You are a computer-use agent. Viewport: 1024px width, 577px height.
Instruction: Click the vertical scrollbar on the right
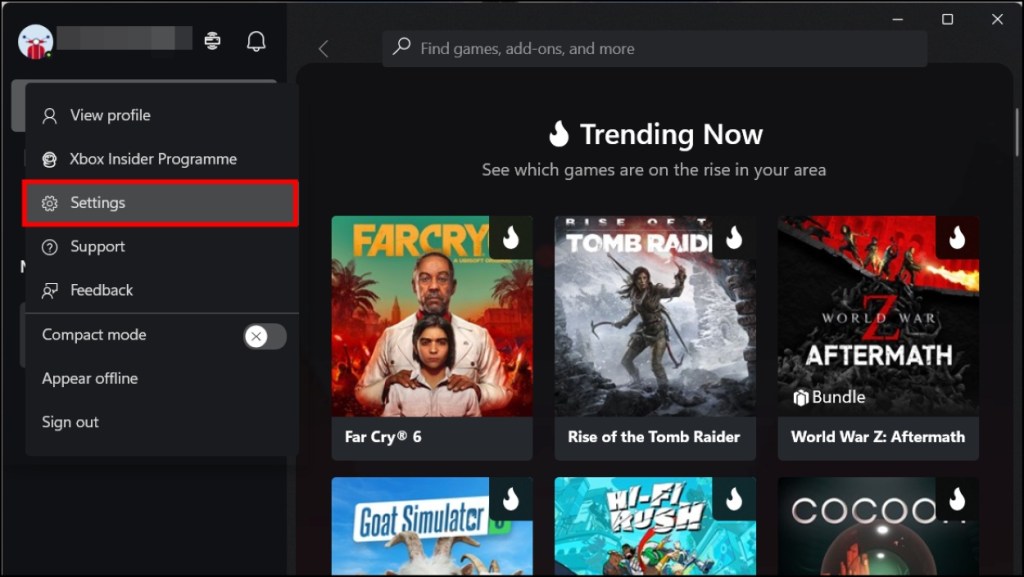tap(1017, 133)
